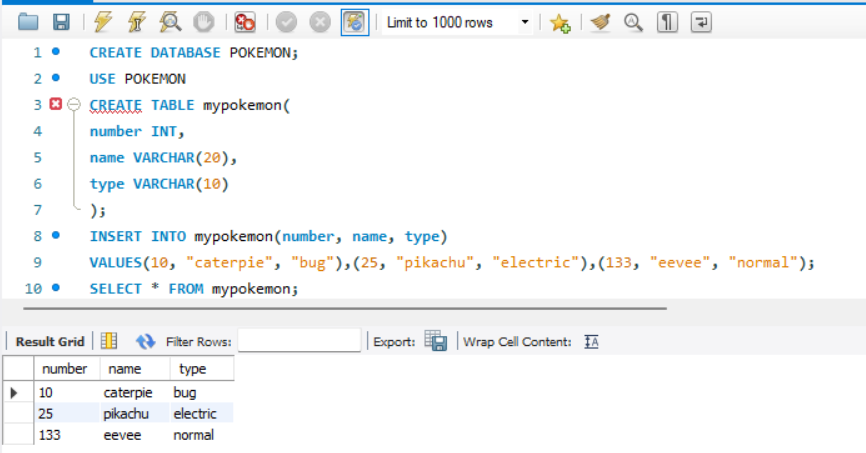The image size is (866, 453).
Task: Save the script with the floppy disk icon
Action: (x=61, y=23)
